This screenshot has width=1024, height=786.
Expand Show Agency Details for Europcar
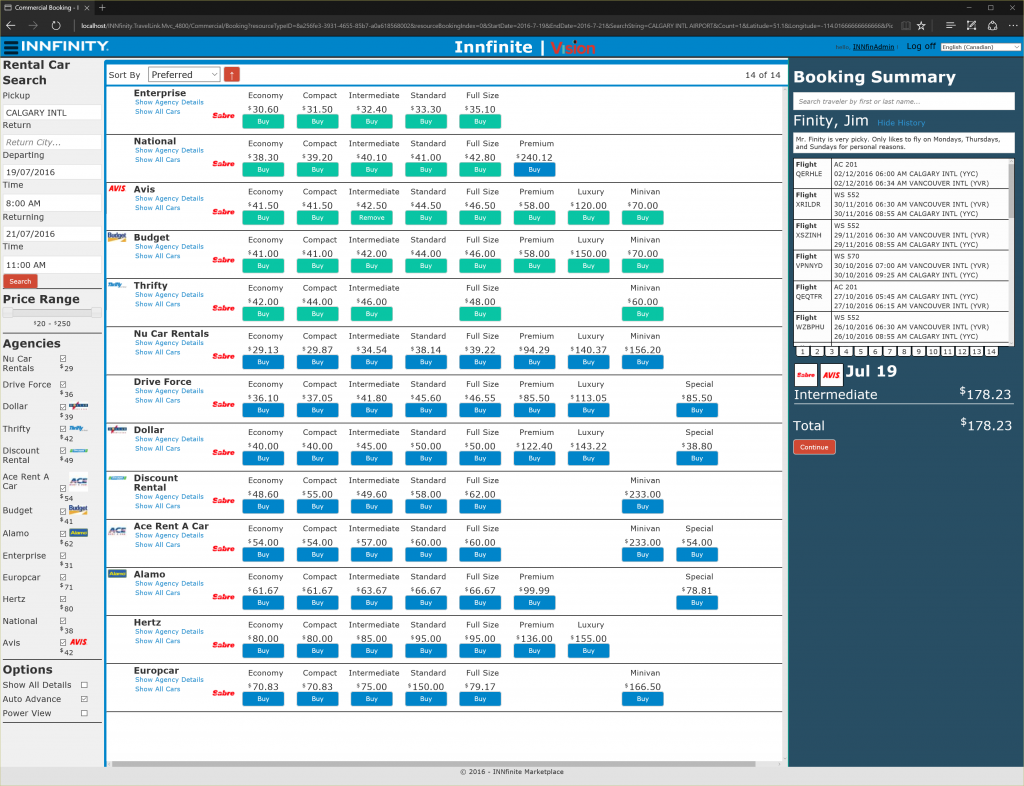(x=169, y=680)
